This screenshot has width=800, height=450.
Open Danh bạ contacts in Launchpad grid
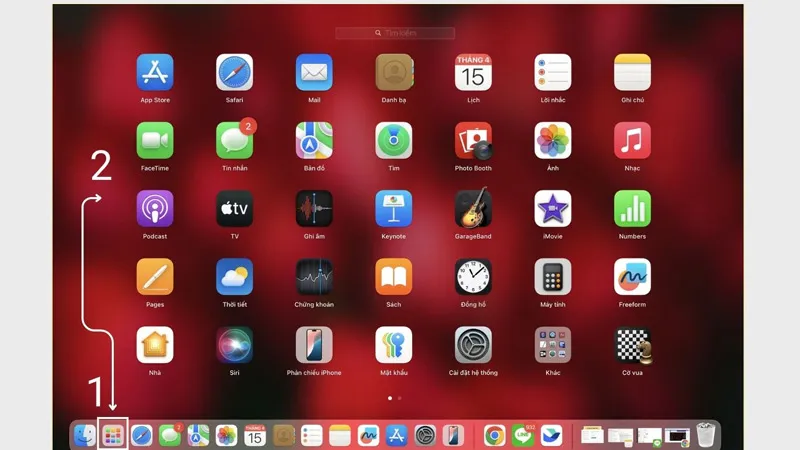click(x=394, y=72)
